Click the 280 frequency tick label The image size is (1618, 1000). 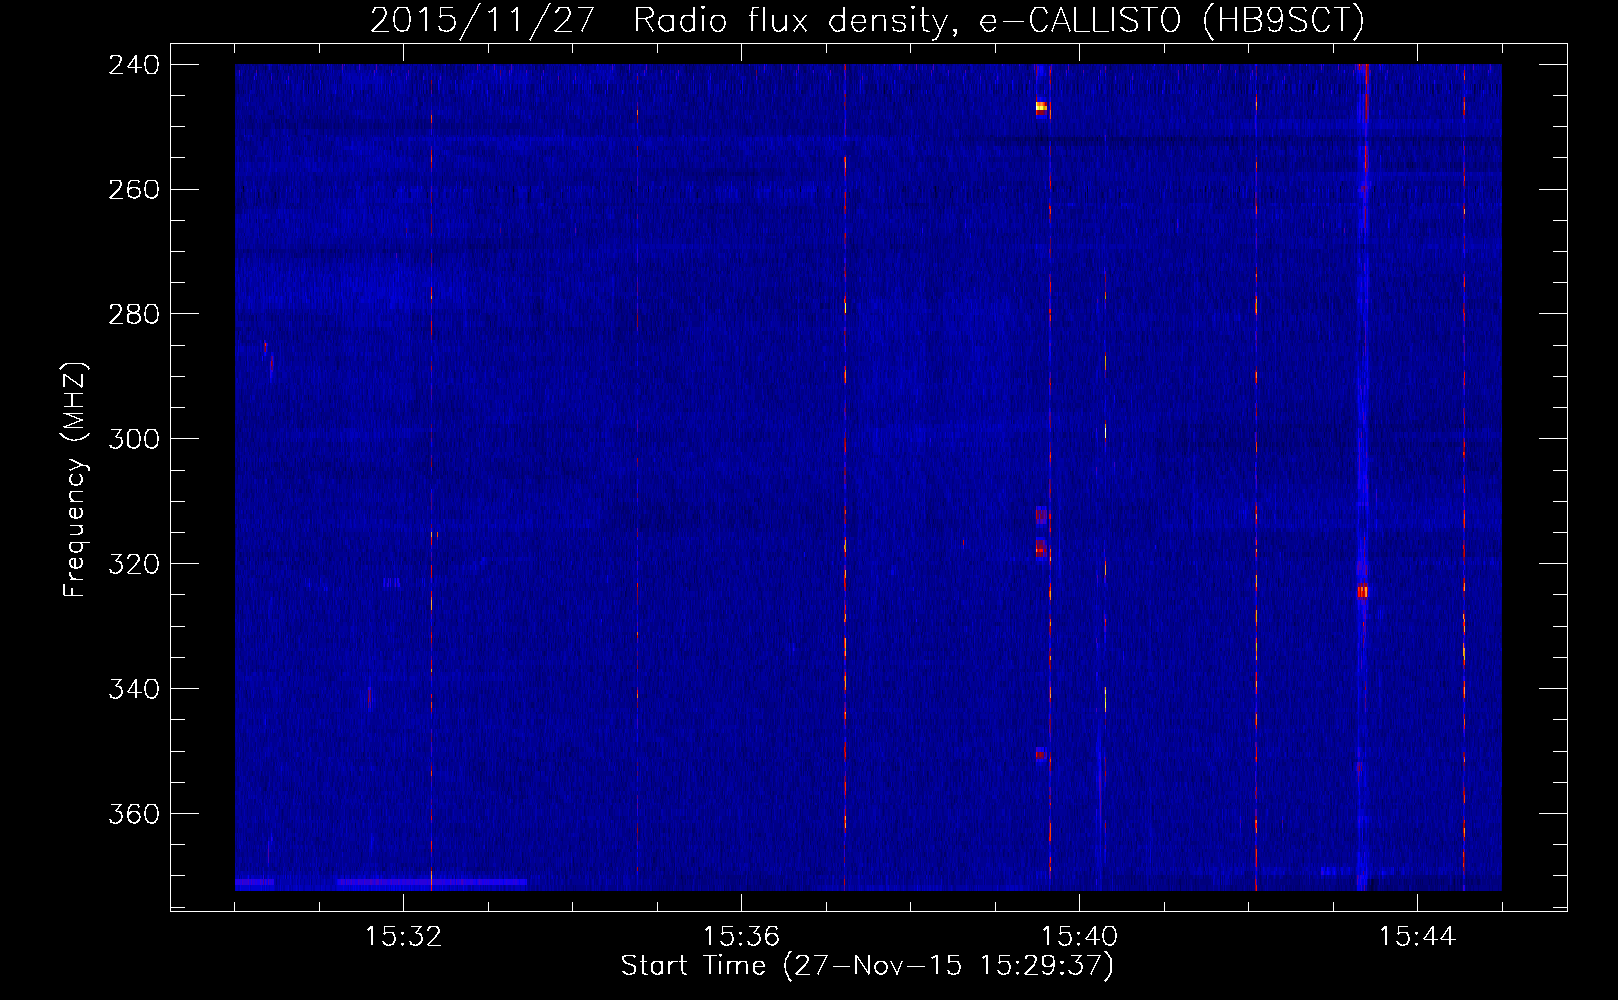(134, 315)
